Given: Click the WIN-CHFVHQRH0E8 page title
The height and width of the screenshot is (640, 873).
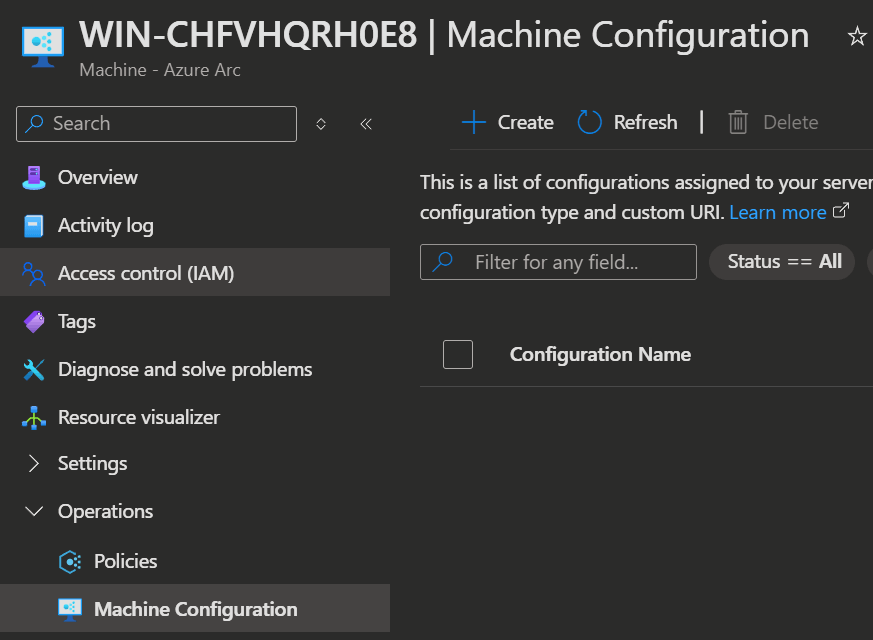Looking at the screenshot, I should point(248,35).
